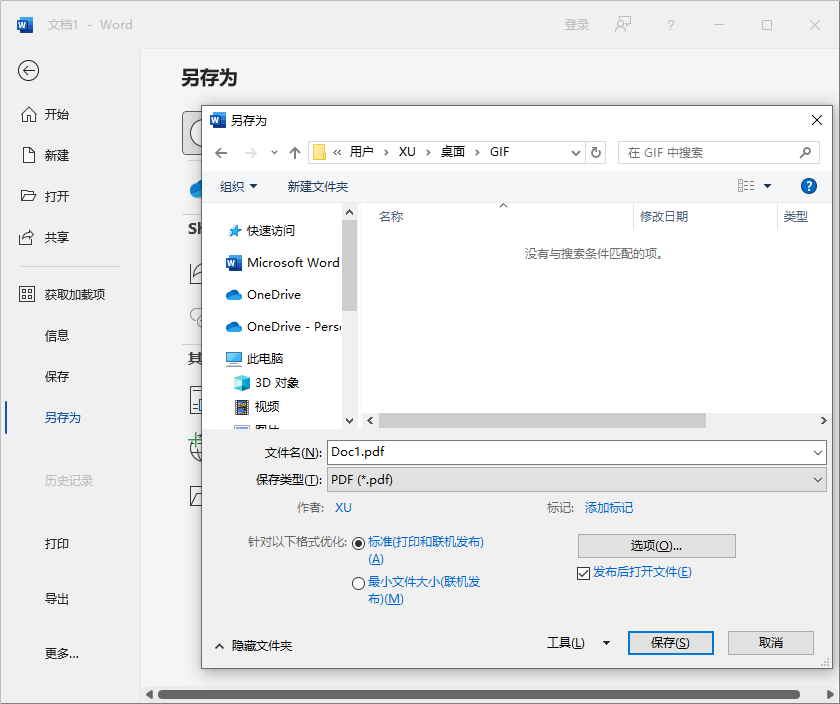The height and width of the screenshot is (704, 840).
Task: Click the back arrow circle in Word
Action: [28, 71]
